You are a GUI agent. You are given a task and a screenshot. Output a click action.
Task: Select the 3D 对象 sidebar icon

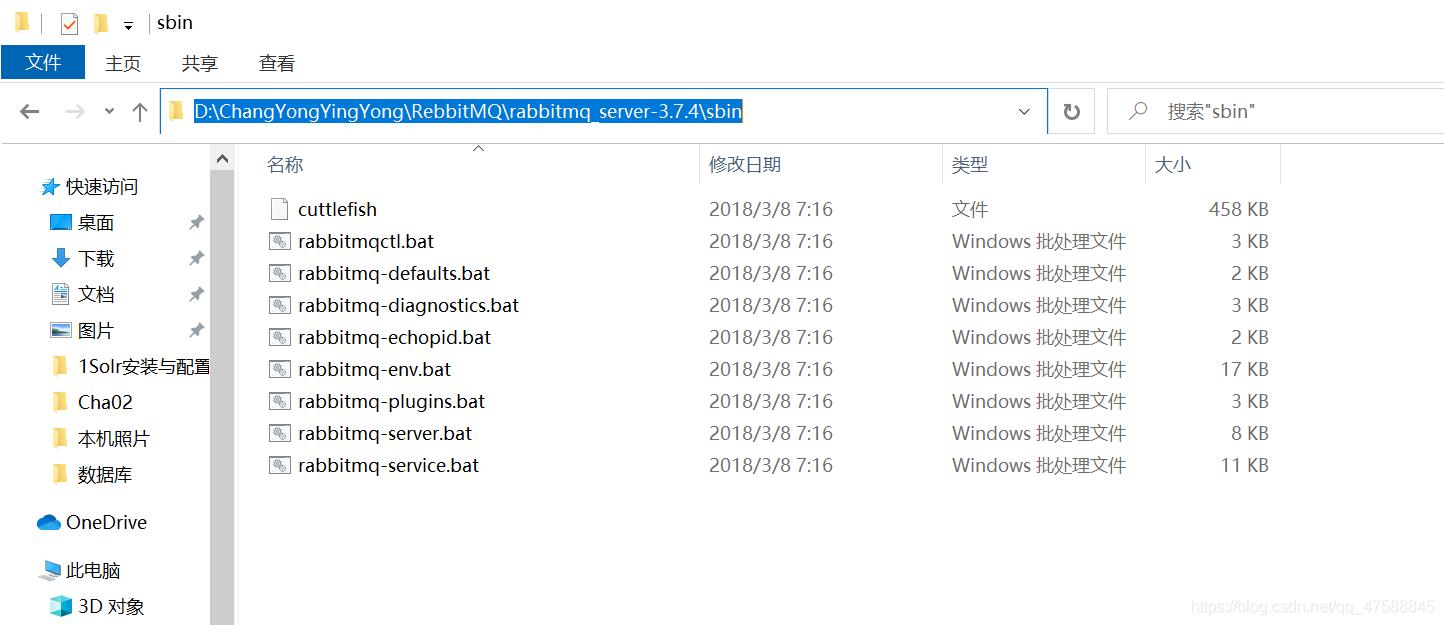point(58,605)
